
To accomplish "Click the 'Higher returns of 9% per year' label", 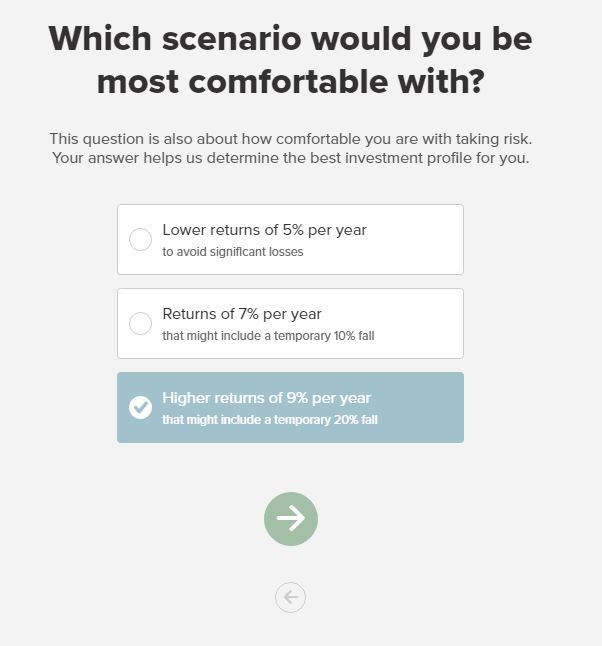I will (267, 398).
